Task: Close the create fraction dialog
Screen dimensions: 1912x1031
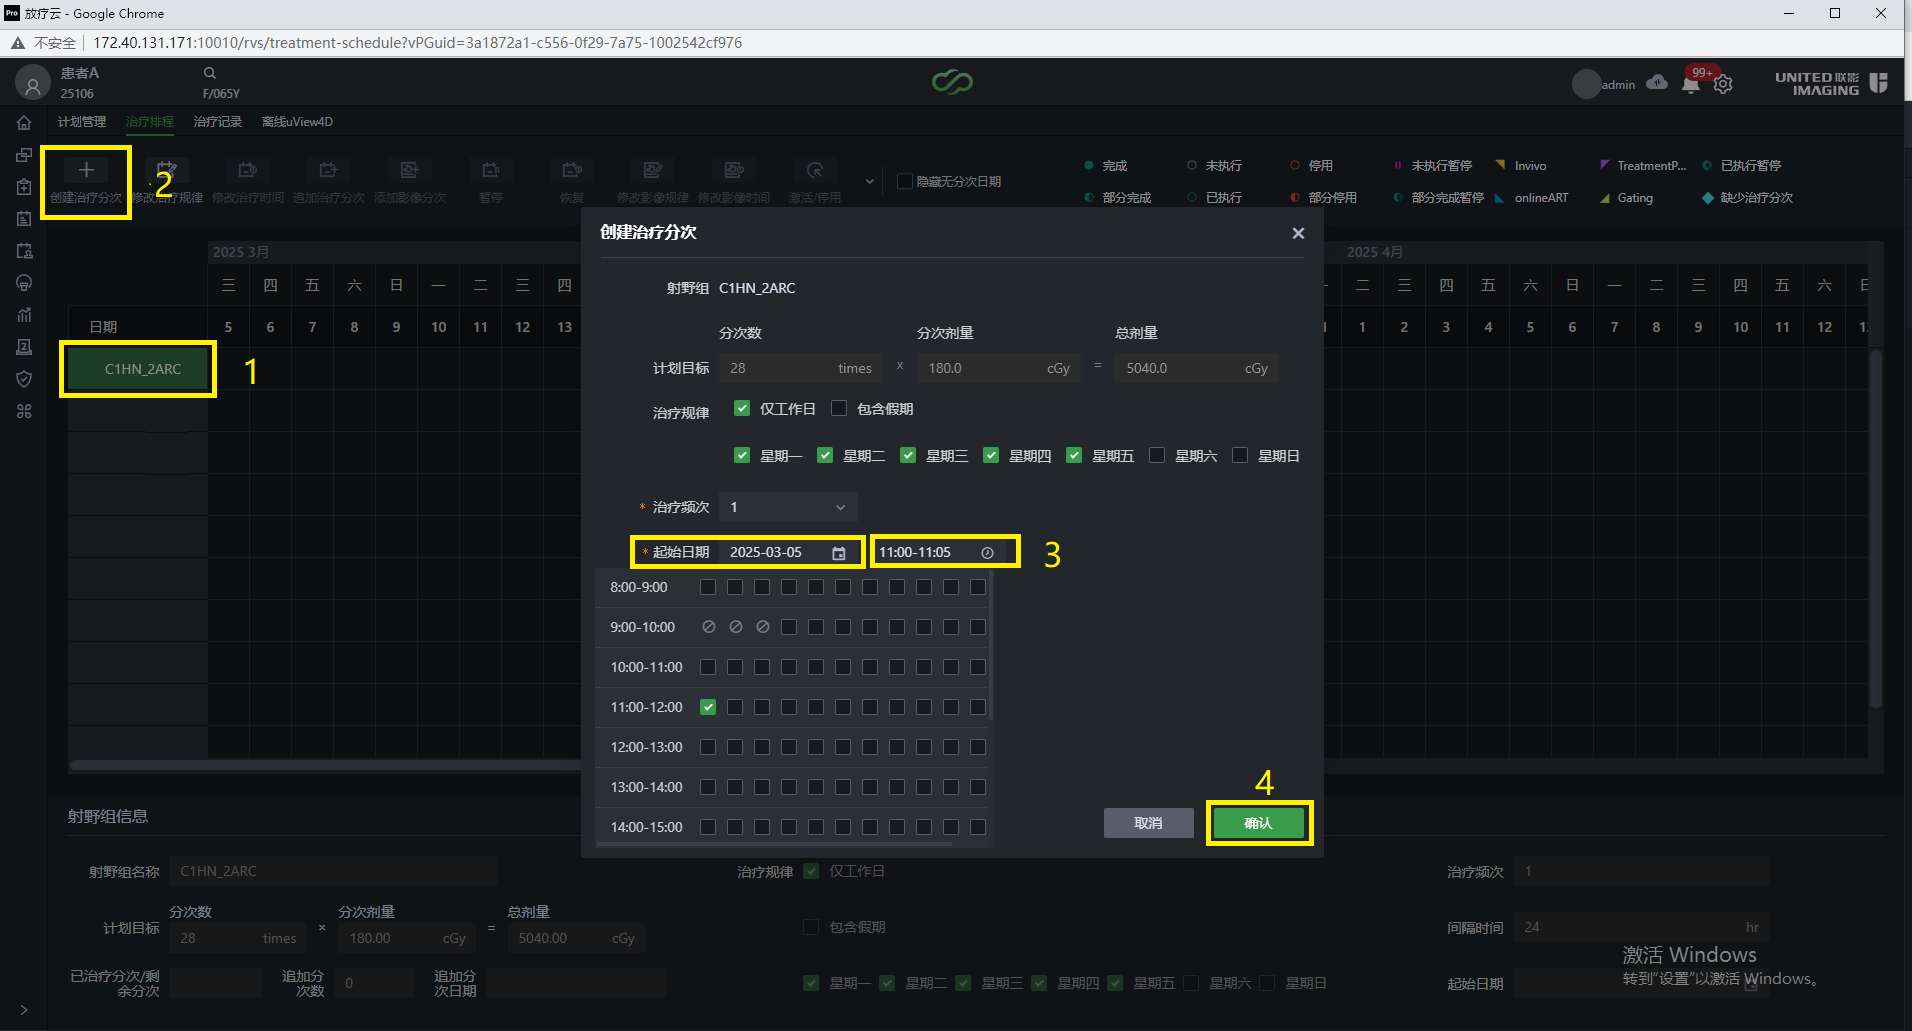Action: pos(1298,233)
